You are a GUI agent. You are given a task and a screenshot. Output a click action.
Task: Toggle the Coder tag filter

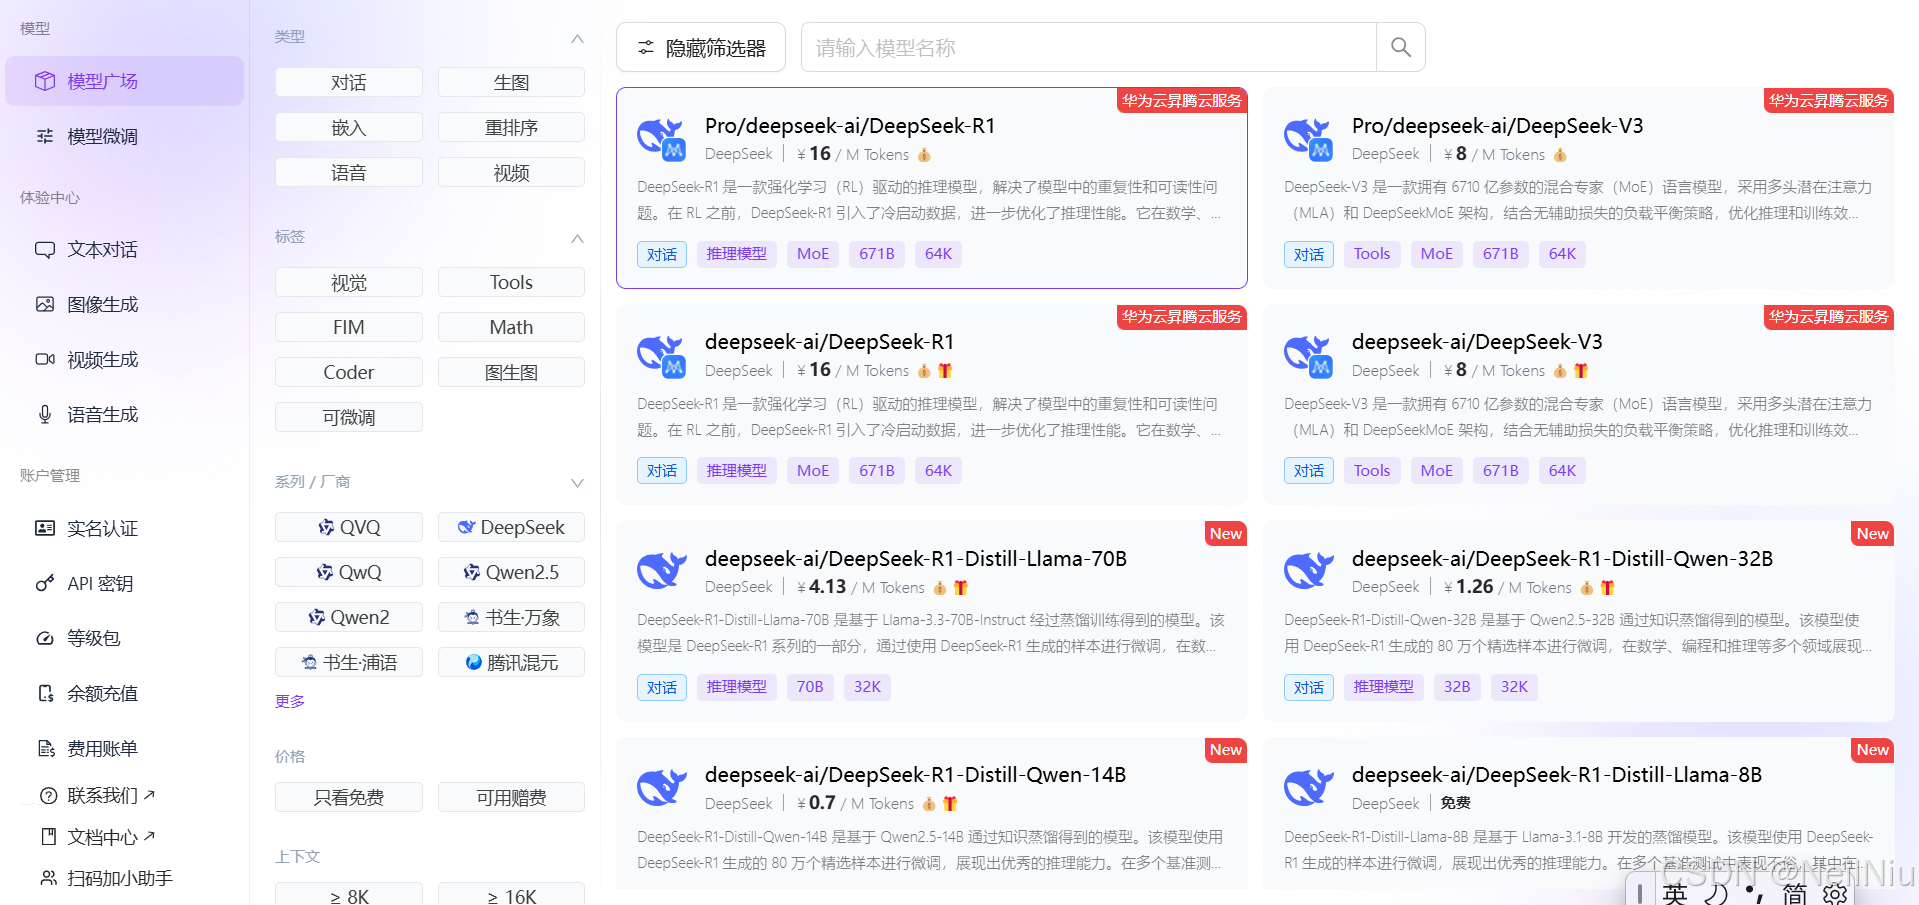coord(349,372)
